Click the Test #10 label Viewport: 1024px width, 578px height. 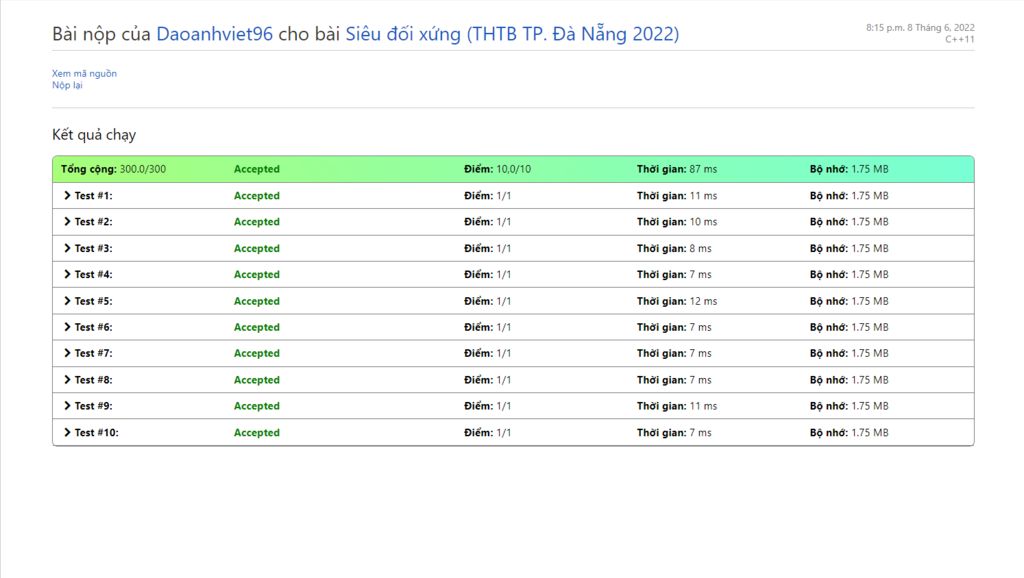click(x=97, y=432)
